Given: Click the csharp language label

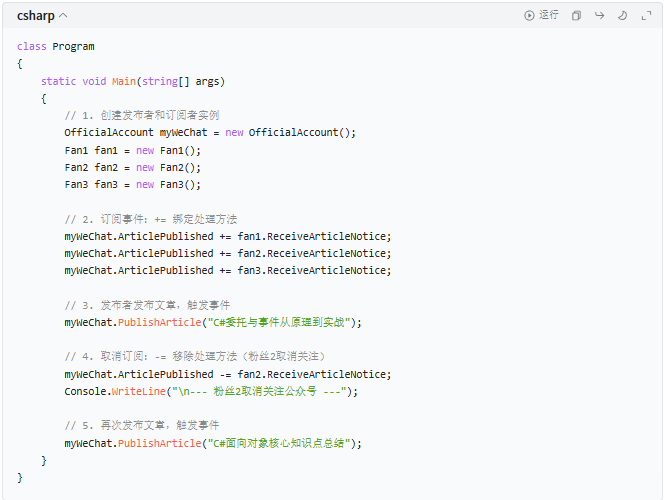Looking at the screenshot, I should point(35,15).
